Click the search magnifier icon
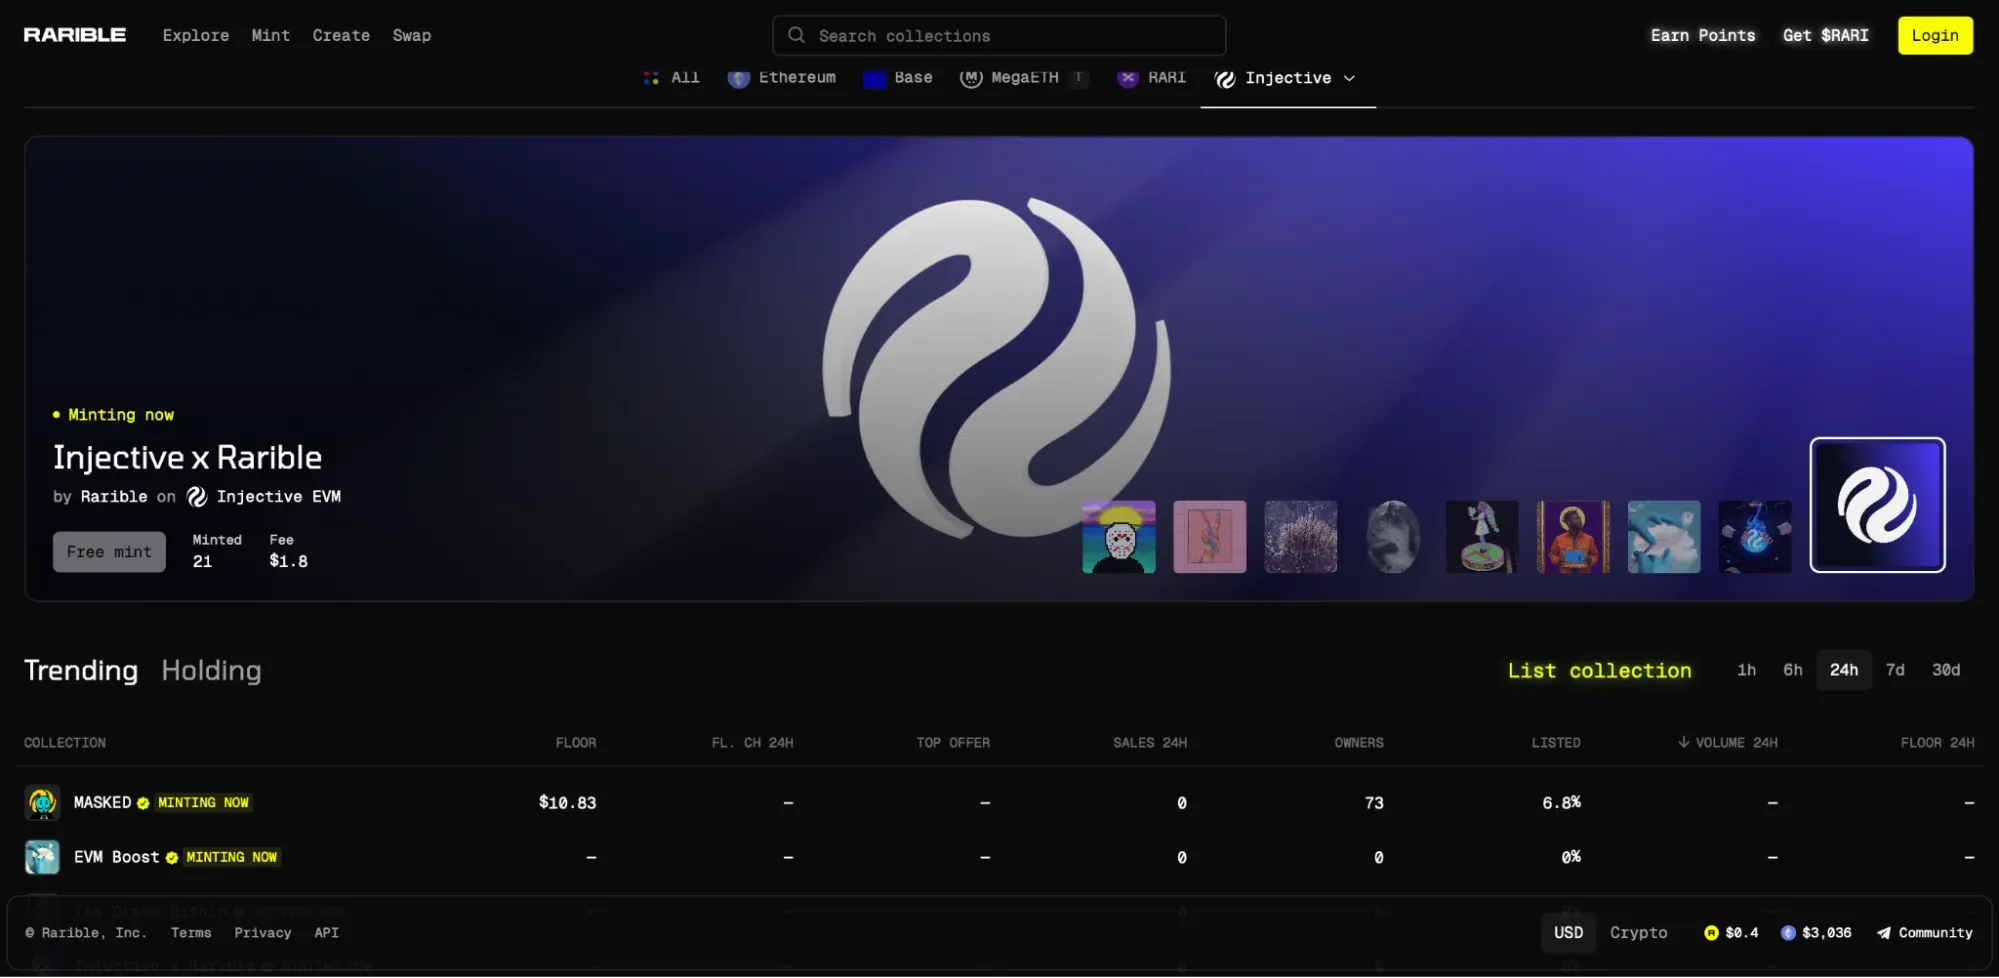 796,35
